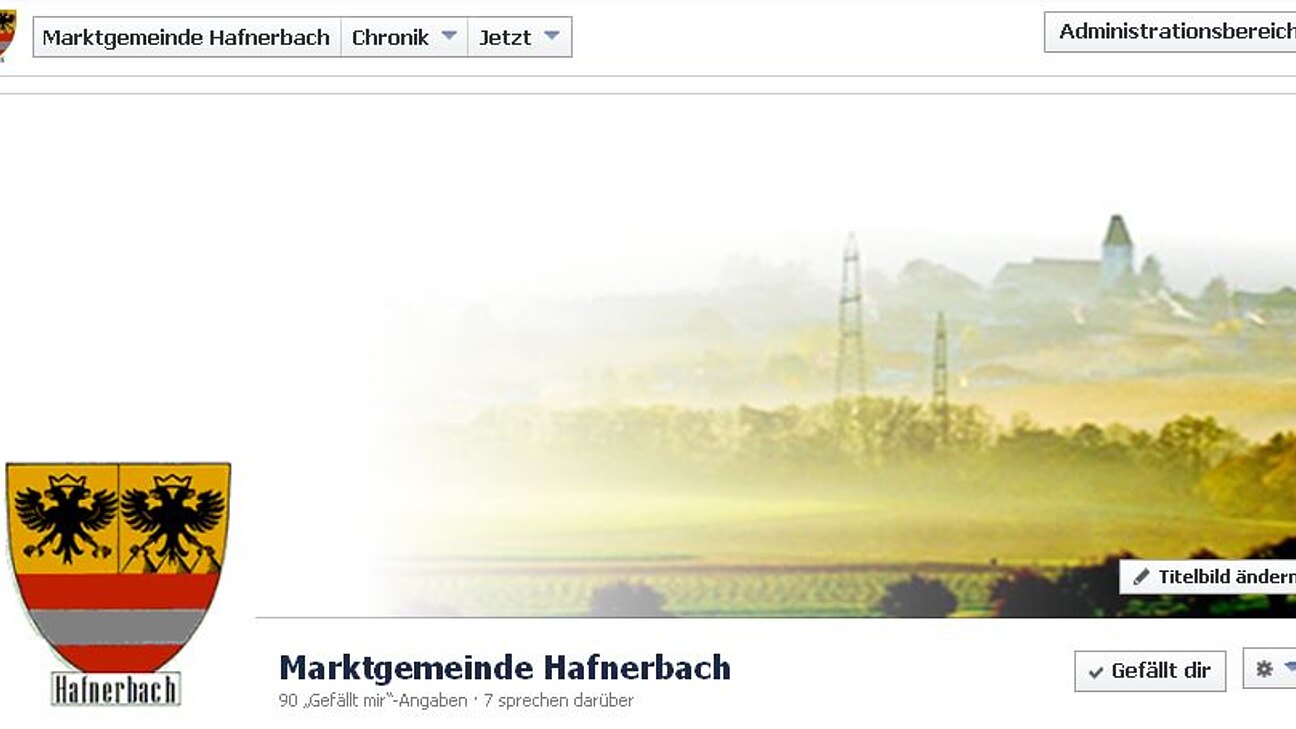Expand the Jetzt dropdown

coord(519,37)
